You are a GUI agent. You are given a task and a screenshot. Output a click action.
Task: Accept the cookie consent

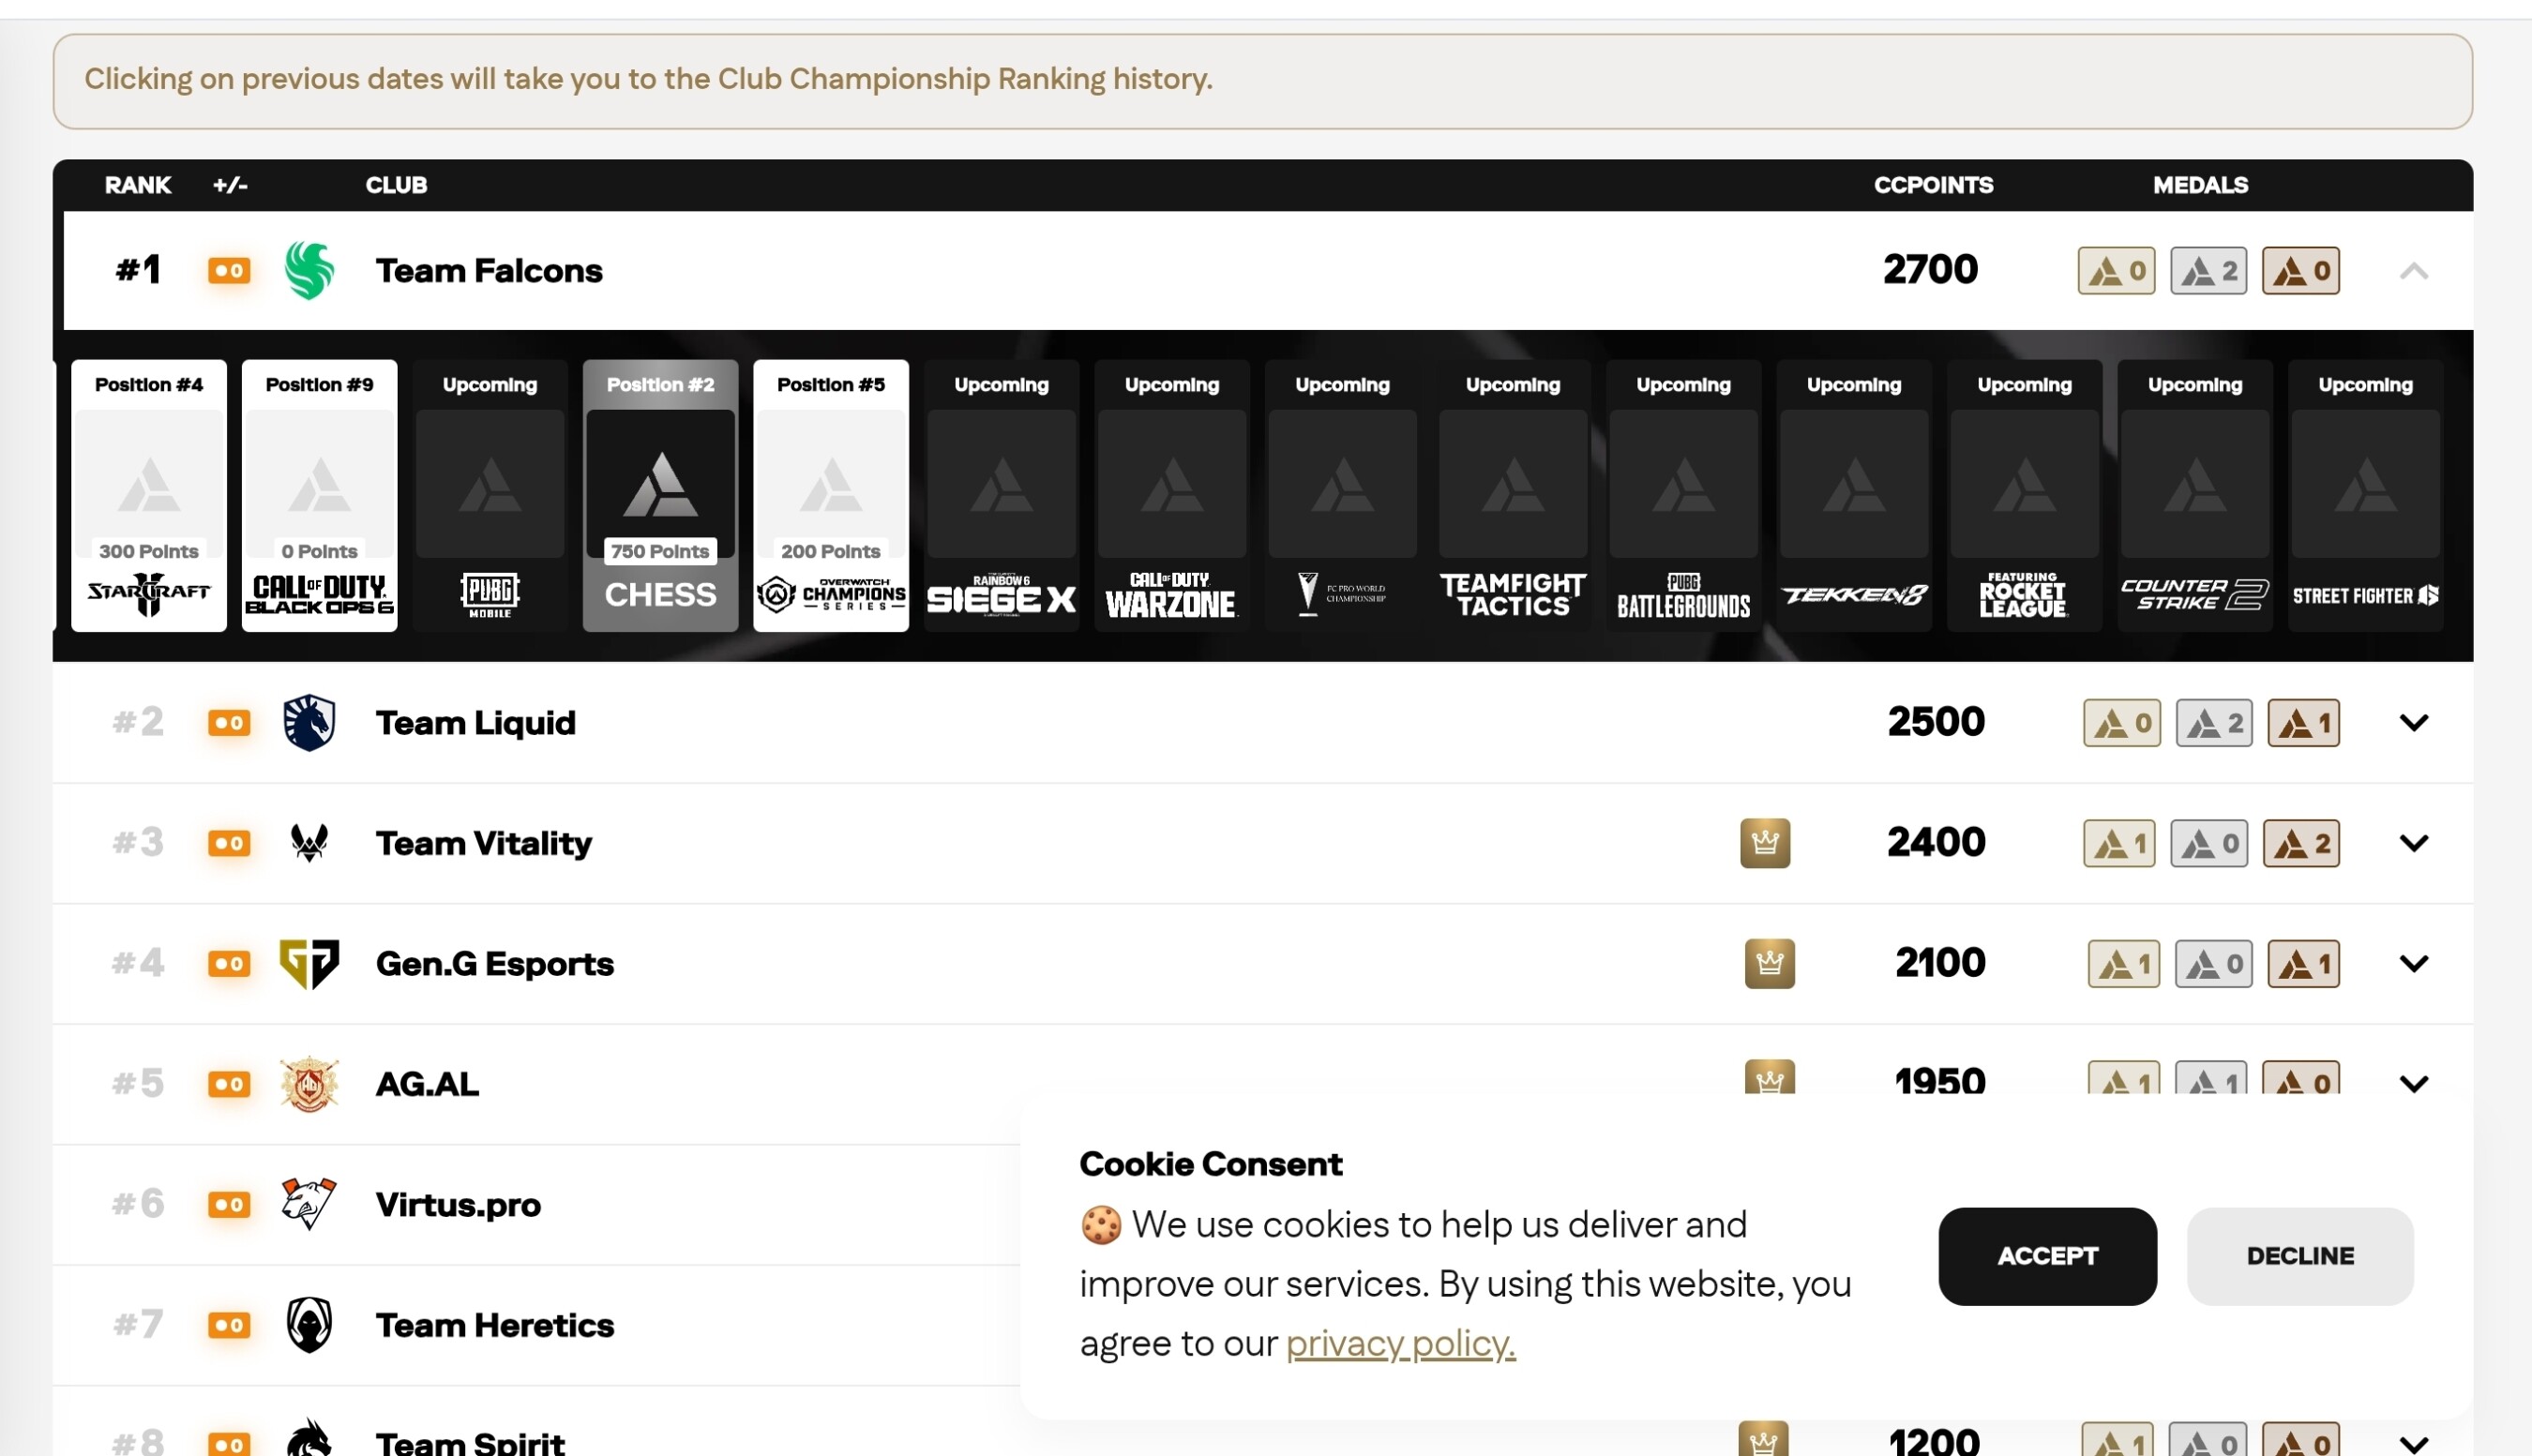(x=2046, y=1255)
